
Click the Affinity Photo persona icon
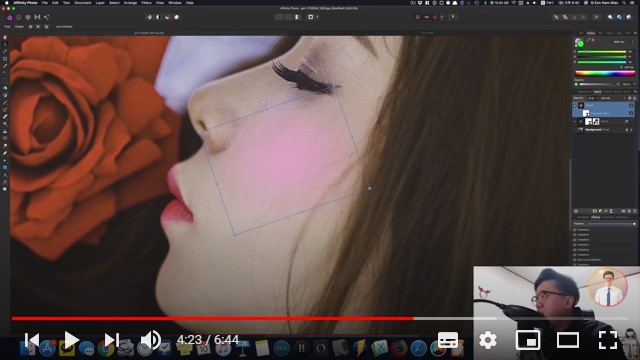tap(9, 17)
